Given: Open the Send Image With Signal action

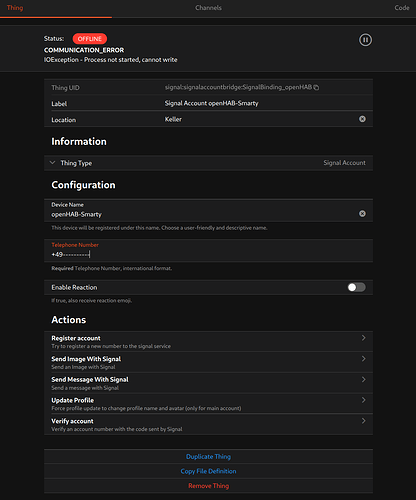Looking at the screenshot, I should [208, 362].
